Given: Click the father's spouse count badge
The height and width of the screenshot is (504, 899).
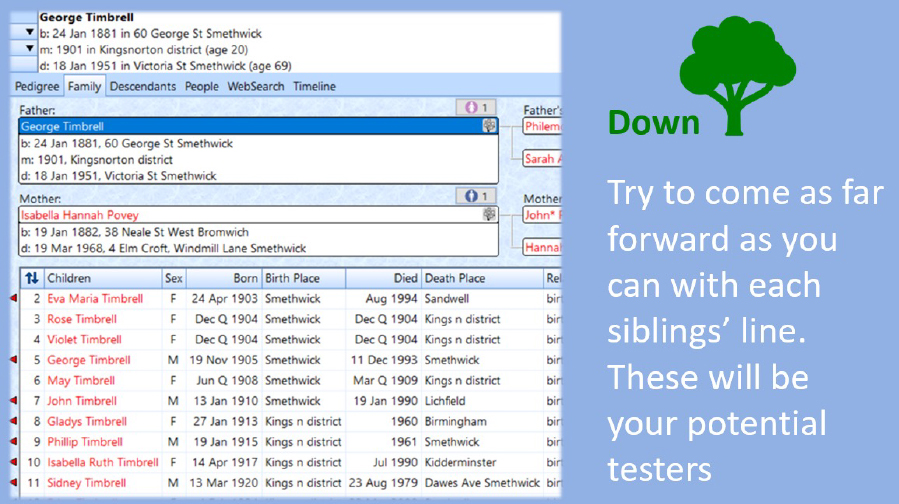Looking at the screenshot, I should (x=476, y=108).
